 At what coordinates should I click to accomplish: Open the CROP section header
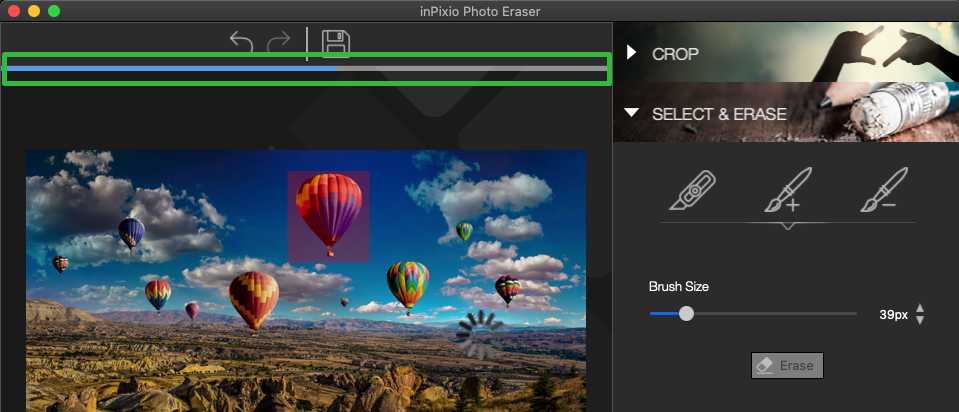tap(786, 53)
